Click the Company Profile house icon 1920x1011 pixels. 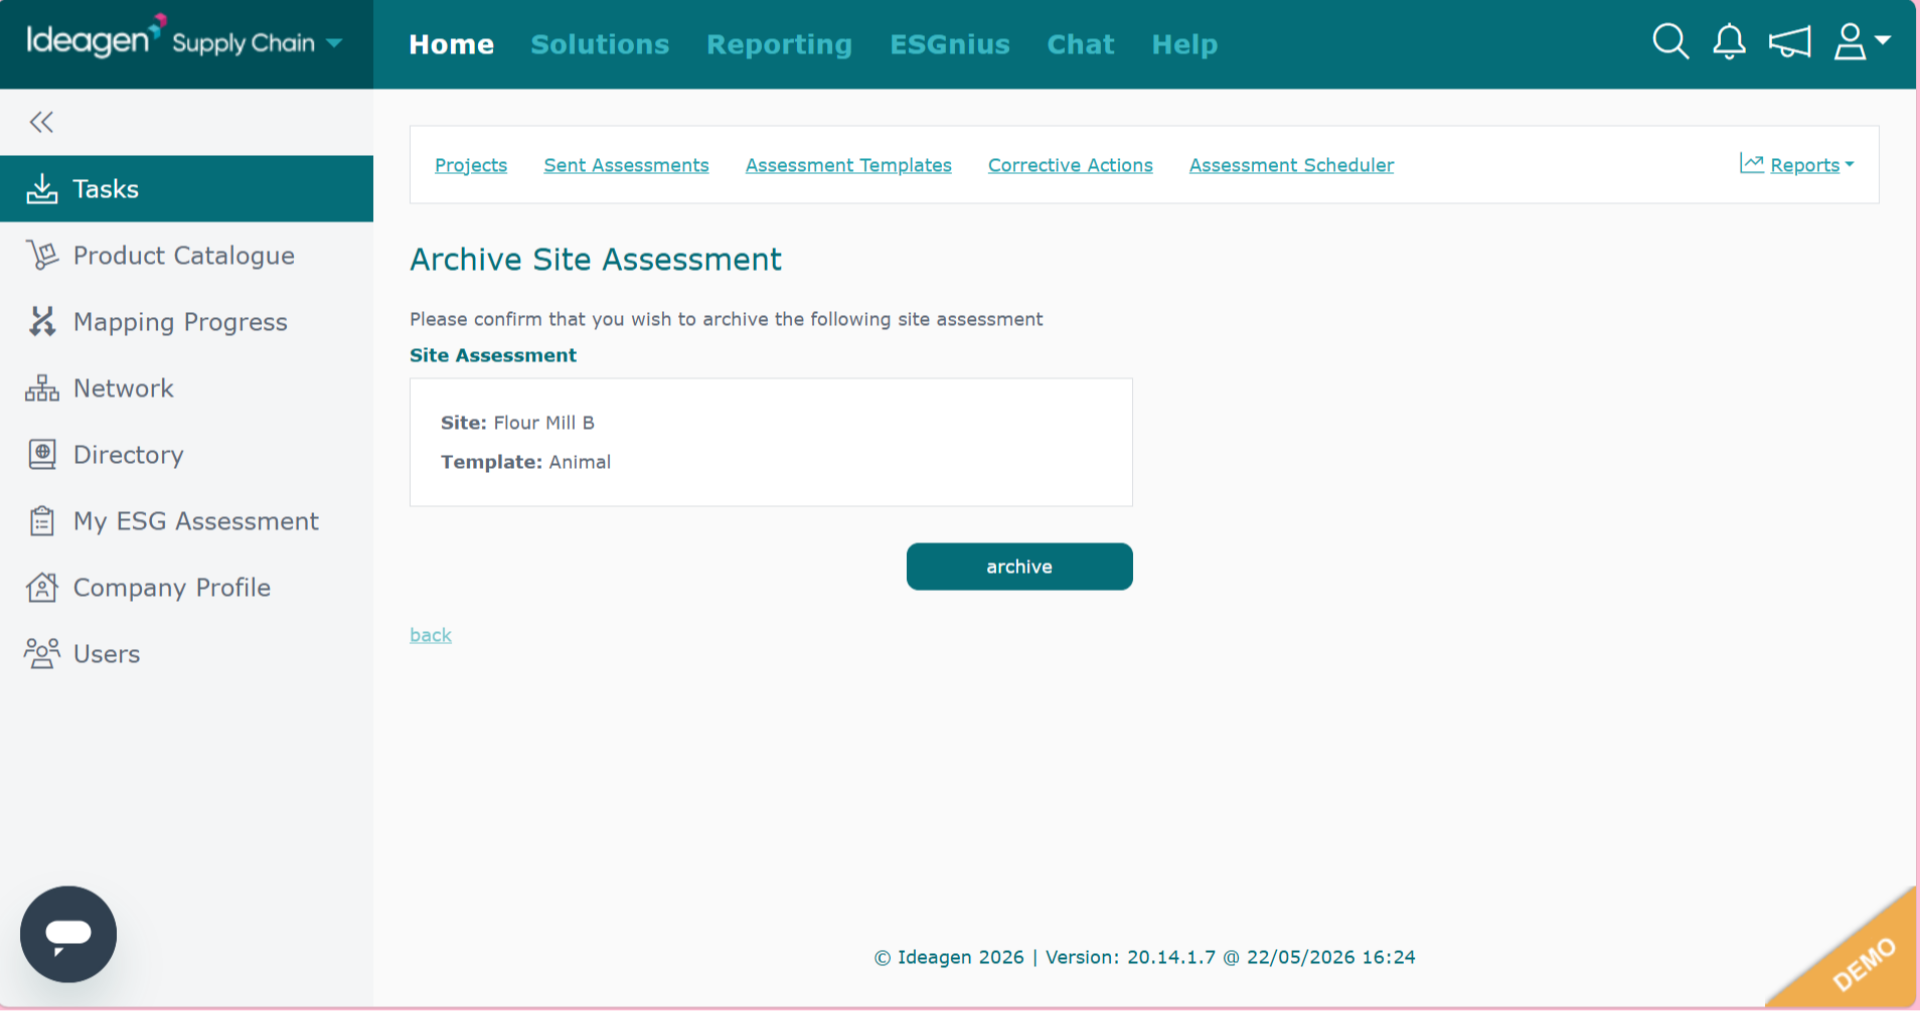[42, 587]
